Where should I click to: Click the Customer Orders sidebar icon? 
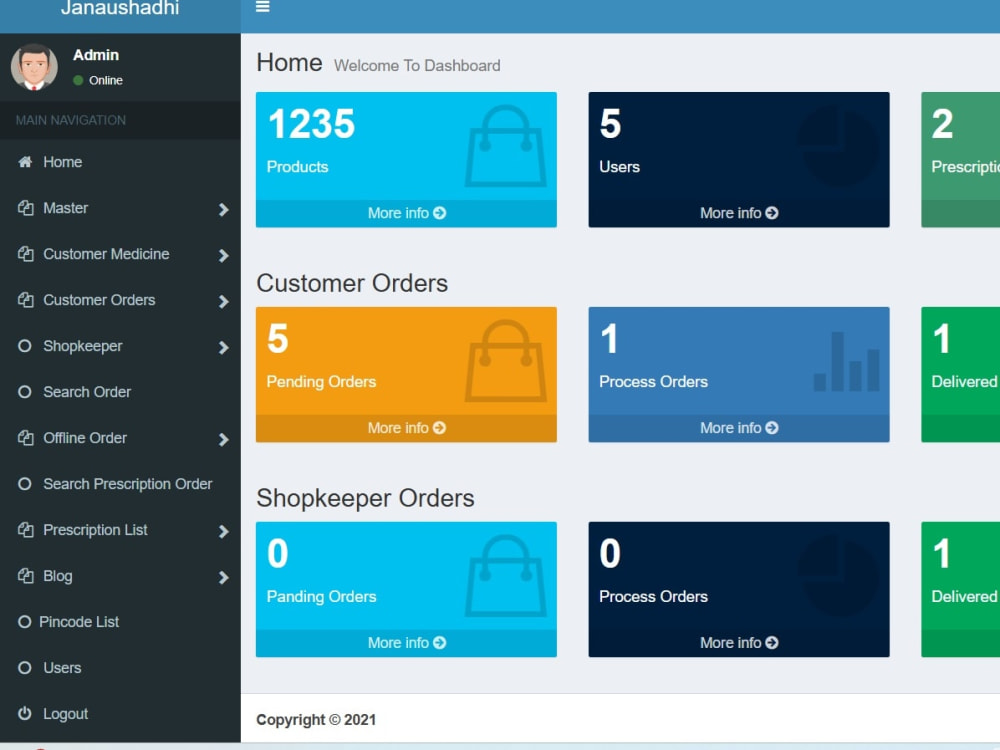(26, 300)
